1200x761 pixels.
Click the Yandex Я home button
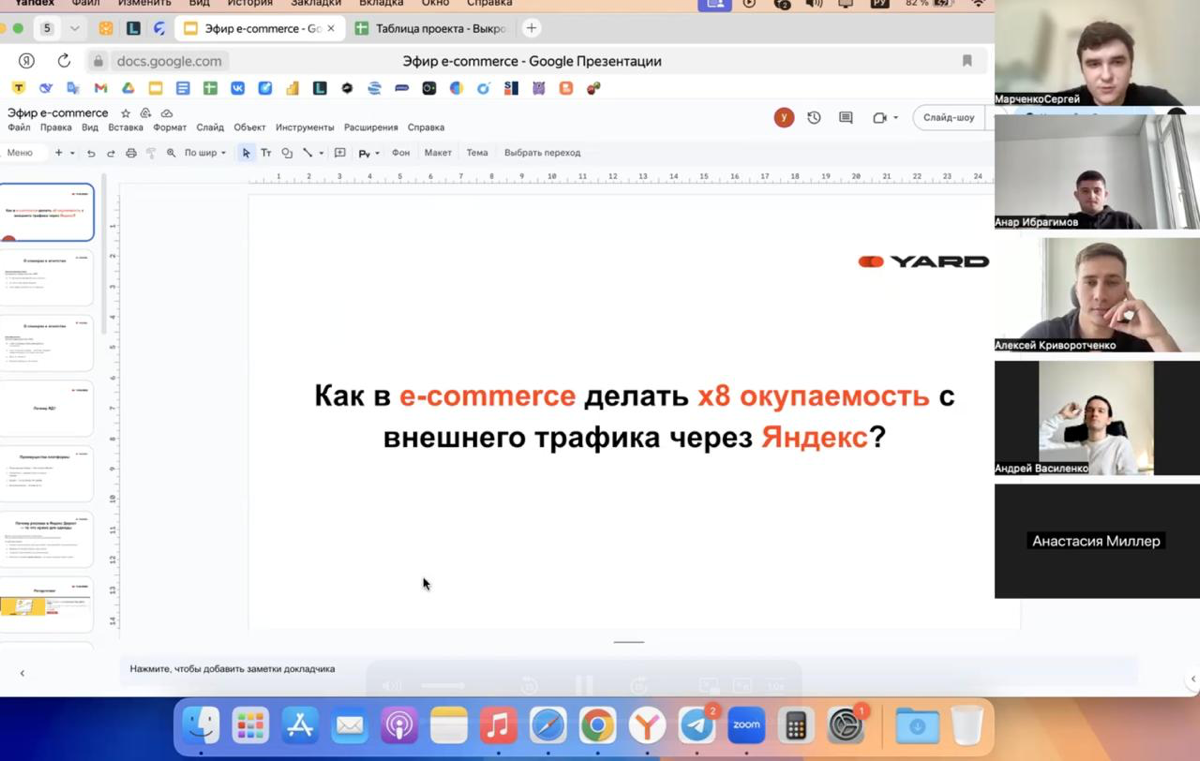27,61
